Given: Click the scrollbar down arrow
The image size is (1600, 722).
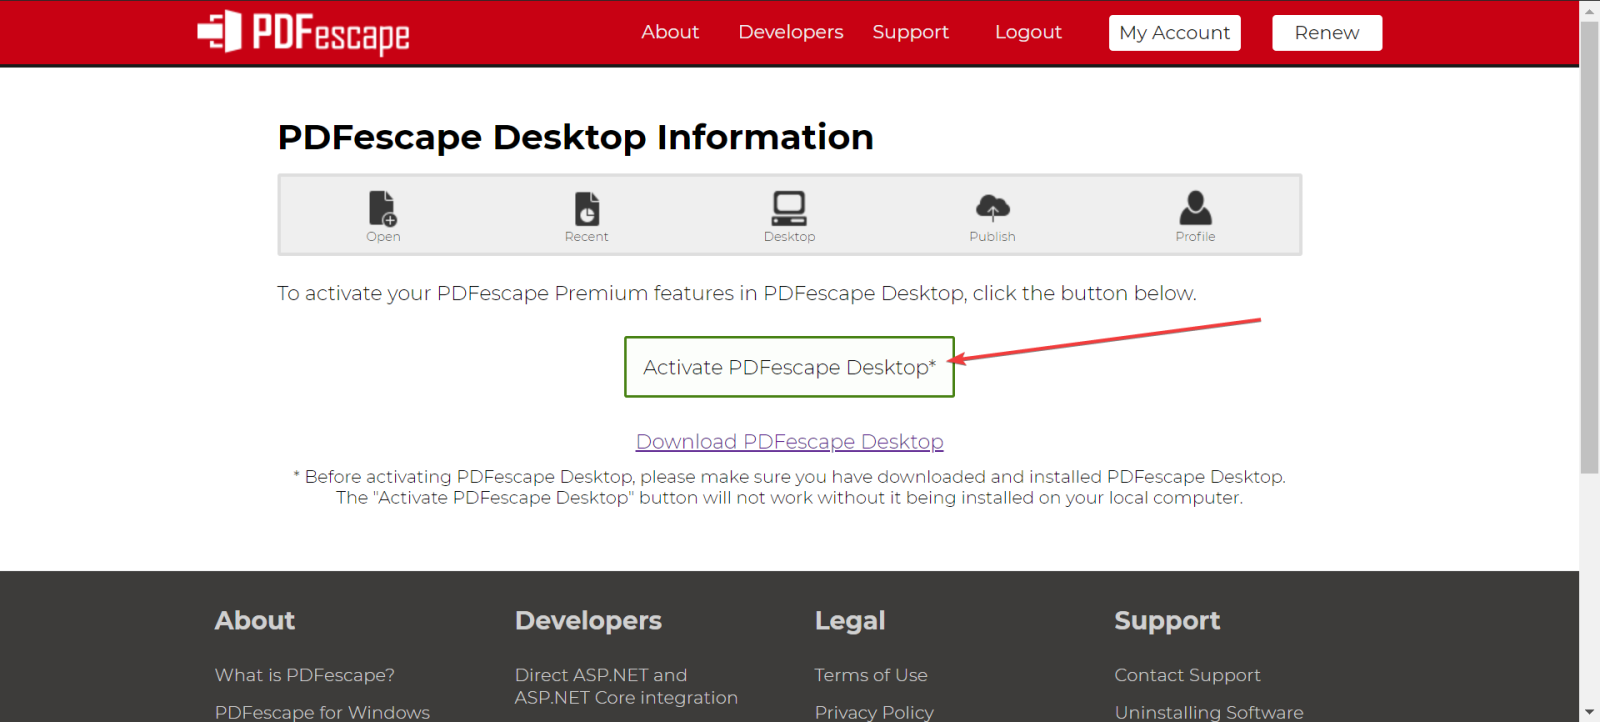Looking at the screenshot, I should [1590, 712].
